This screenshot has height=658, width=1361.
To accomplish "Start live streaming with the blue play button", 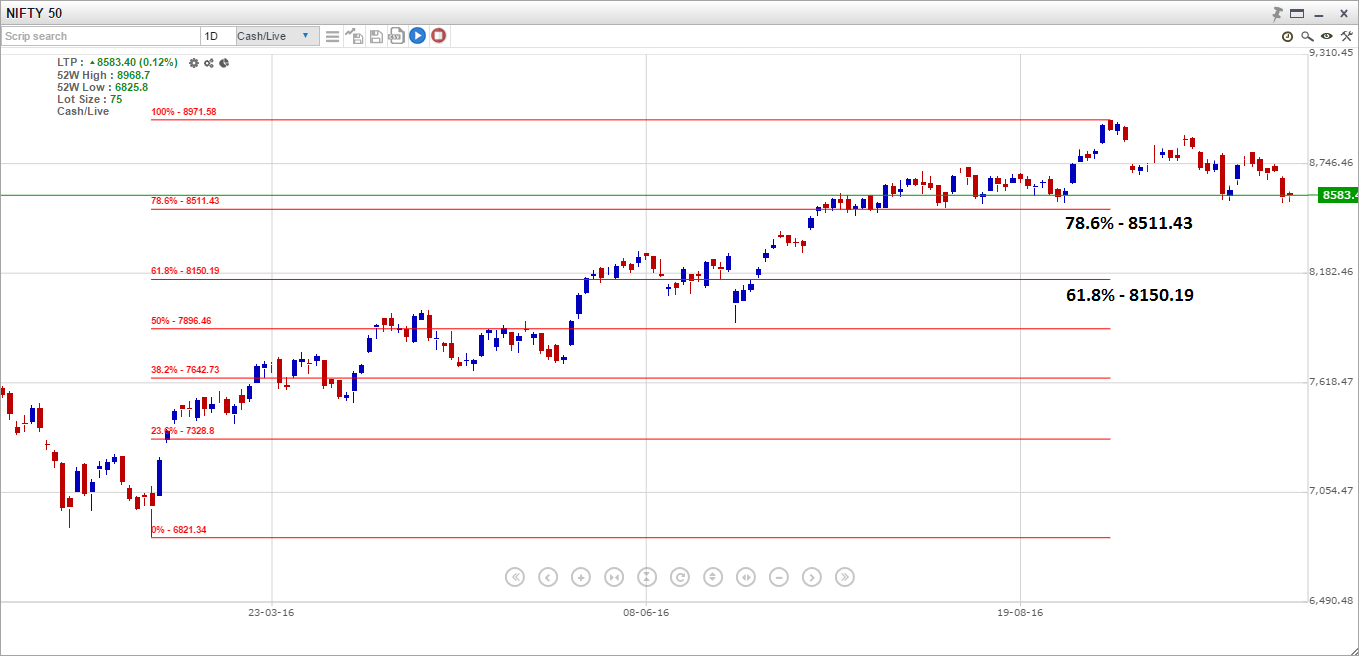I will click(417, 36).
